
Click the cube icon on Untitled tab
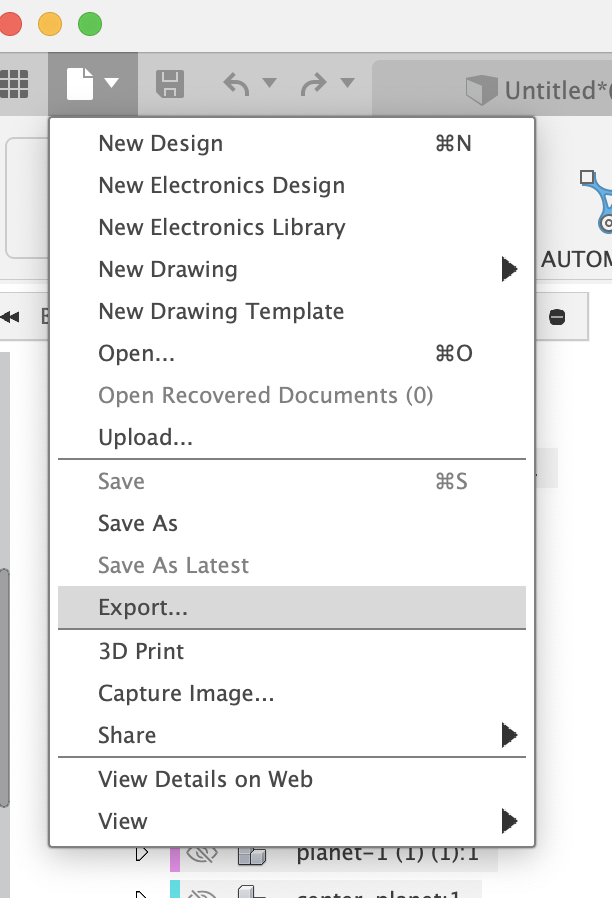coord(482,90)
